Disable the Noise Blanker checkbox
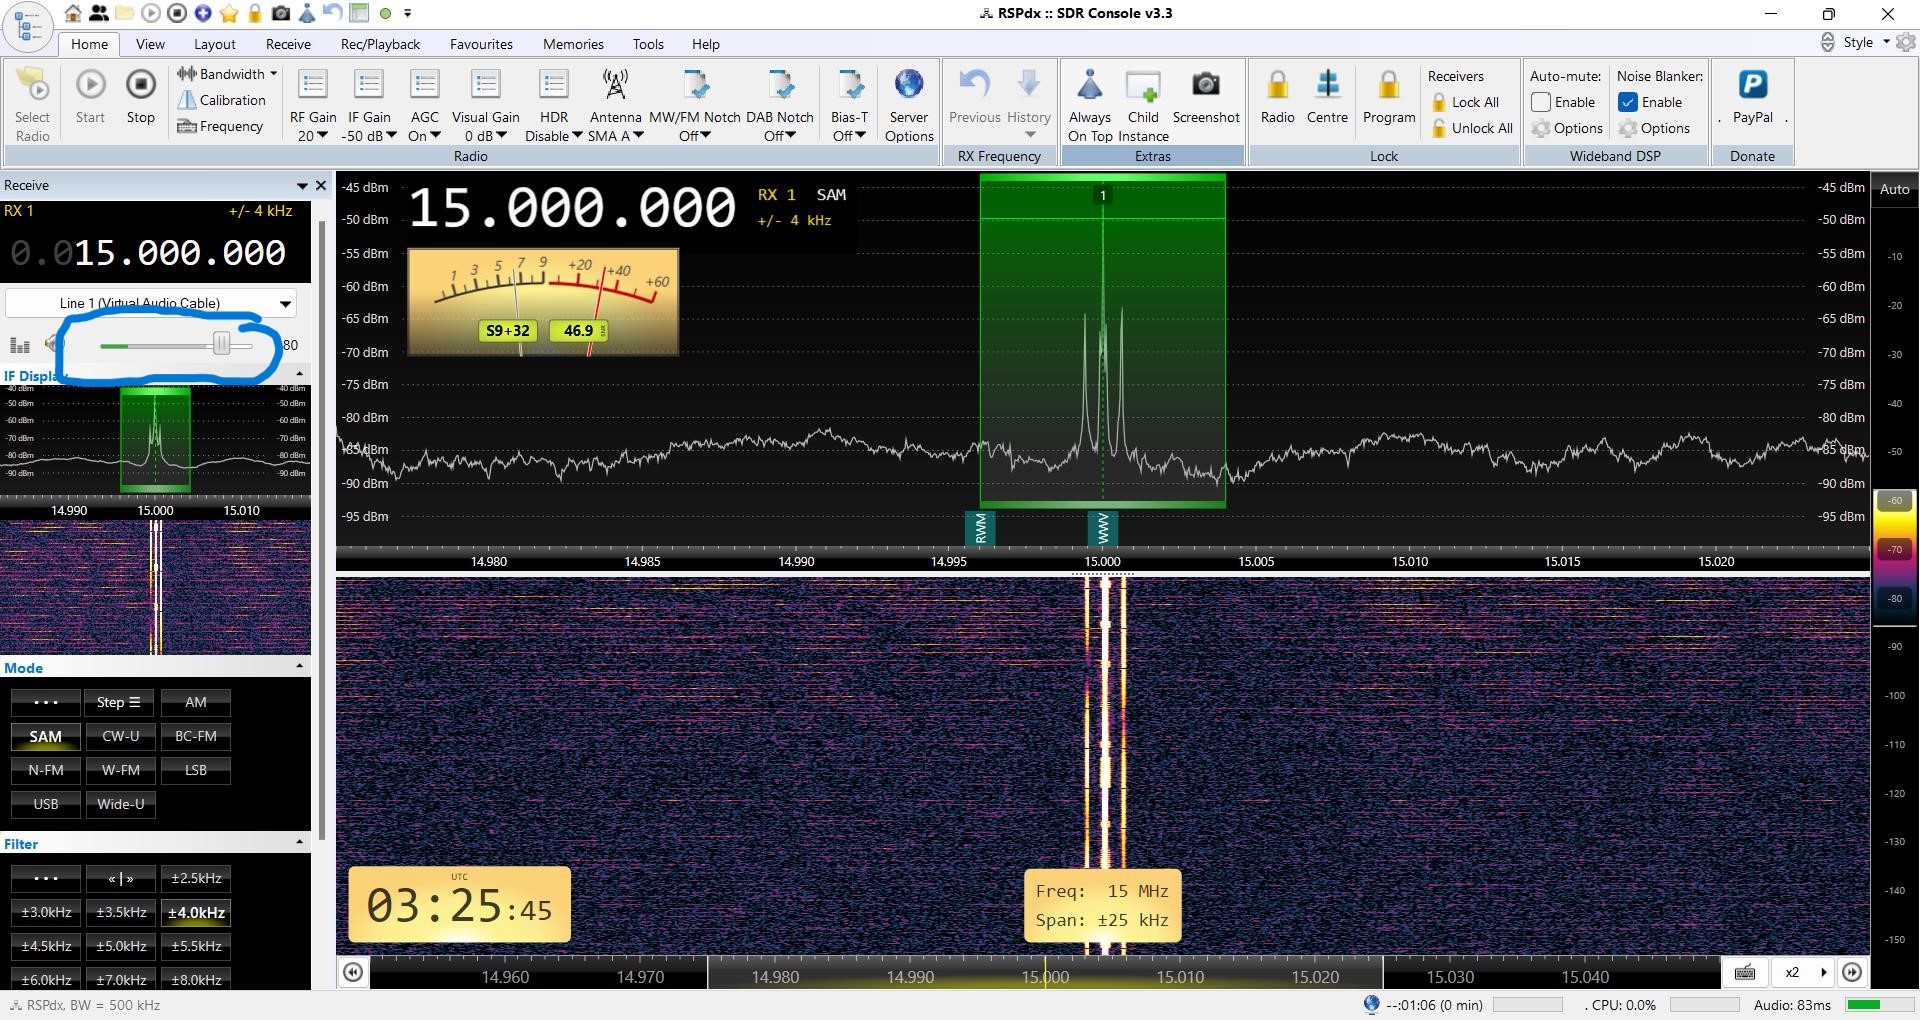 pyautogui.click(x=1628, y=102)
